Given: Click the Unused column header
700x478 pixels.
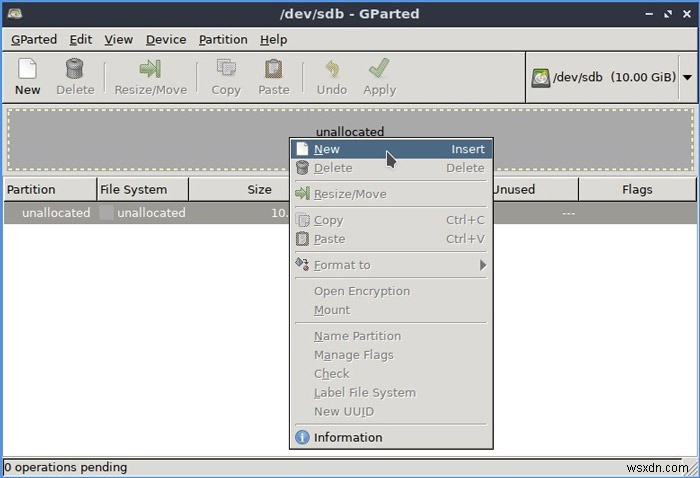Looking at the screenshot, I should (536, 190).
